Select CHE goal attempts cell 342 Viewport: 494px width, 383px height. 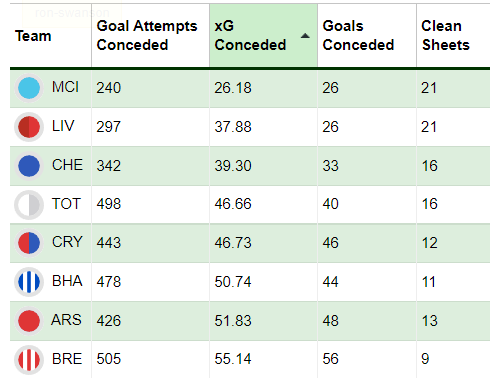[x=109, y=166]
